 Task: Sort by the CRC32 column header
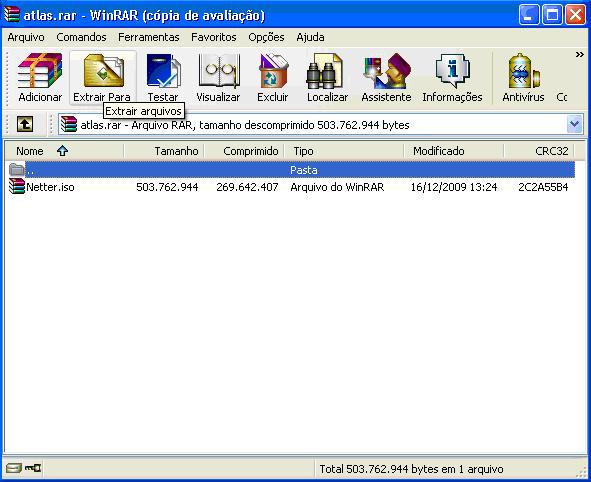[539, 151]
